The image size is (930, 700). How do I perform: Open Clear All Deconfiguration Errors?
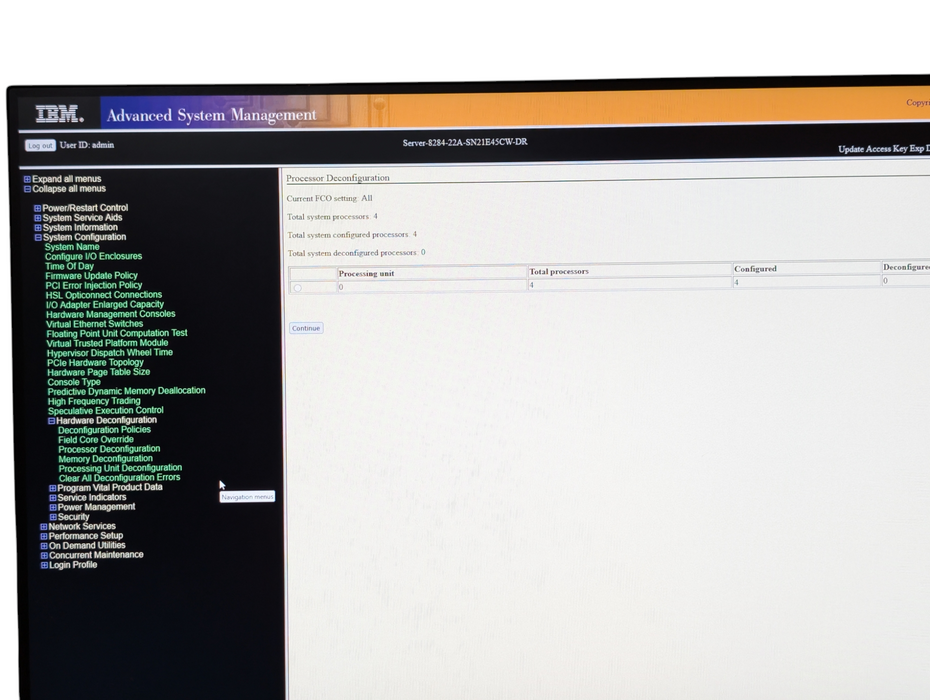[x=119, y=478]
